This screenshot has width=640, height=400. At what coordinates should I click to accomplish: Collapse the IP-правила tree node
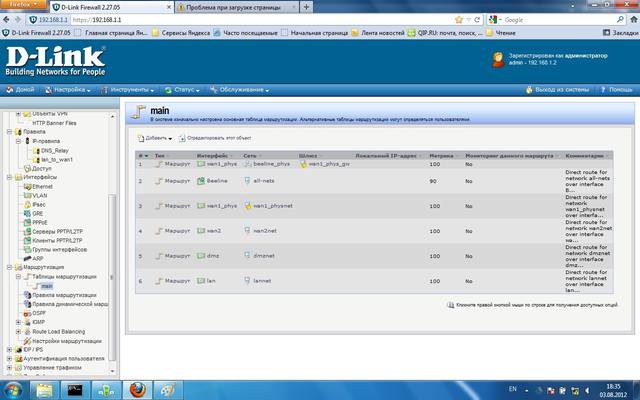coord(18,141)
